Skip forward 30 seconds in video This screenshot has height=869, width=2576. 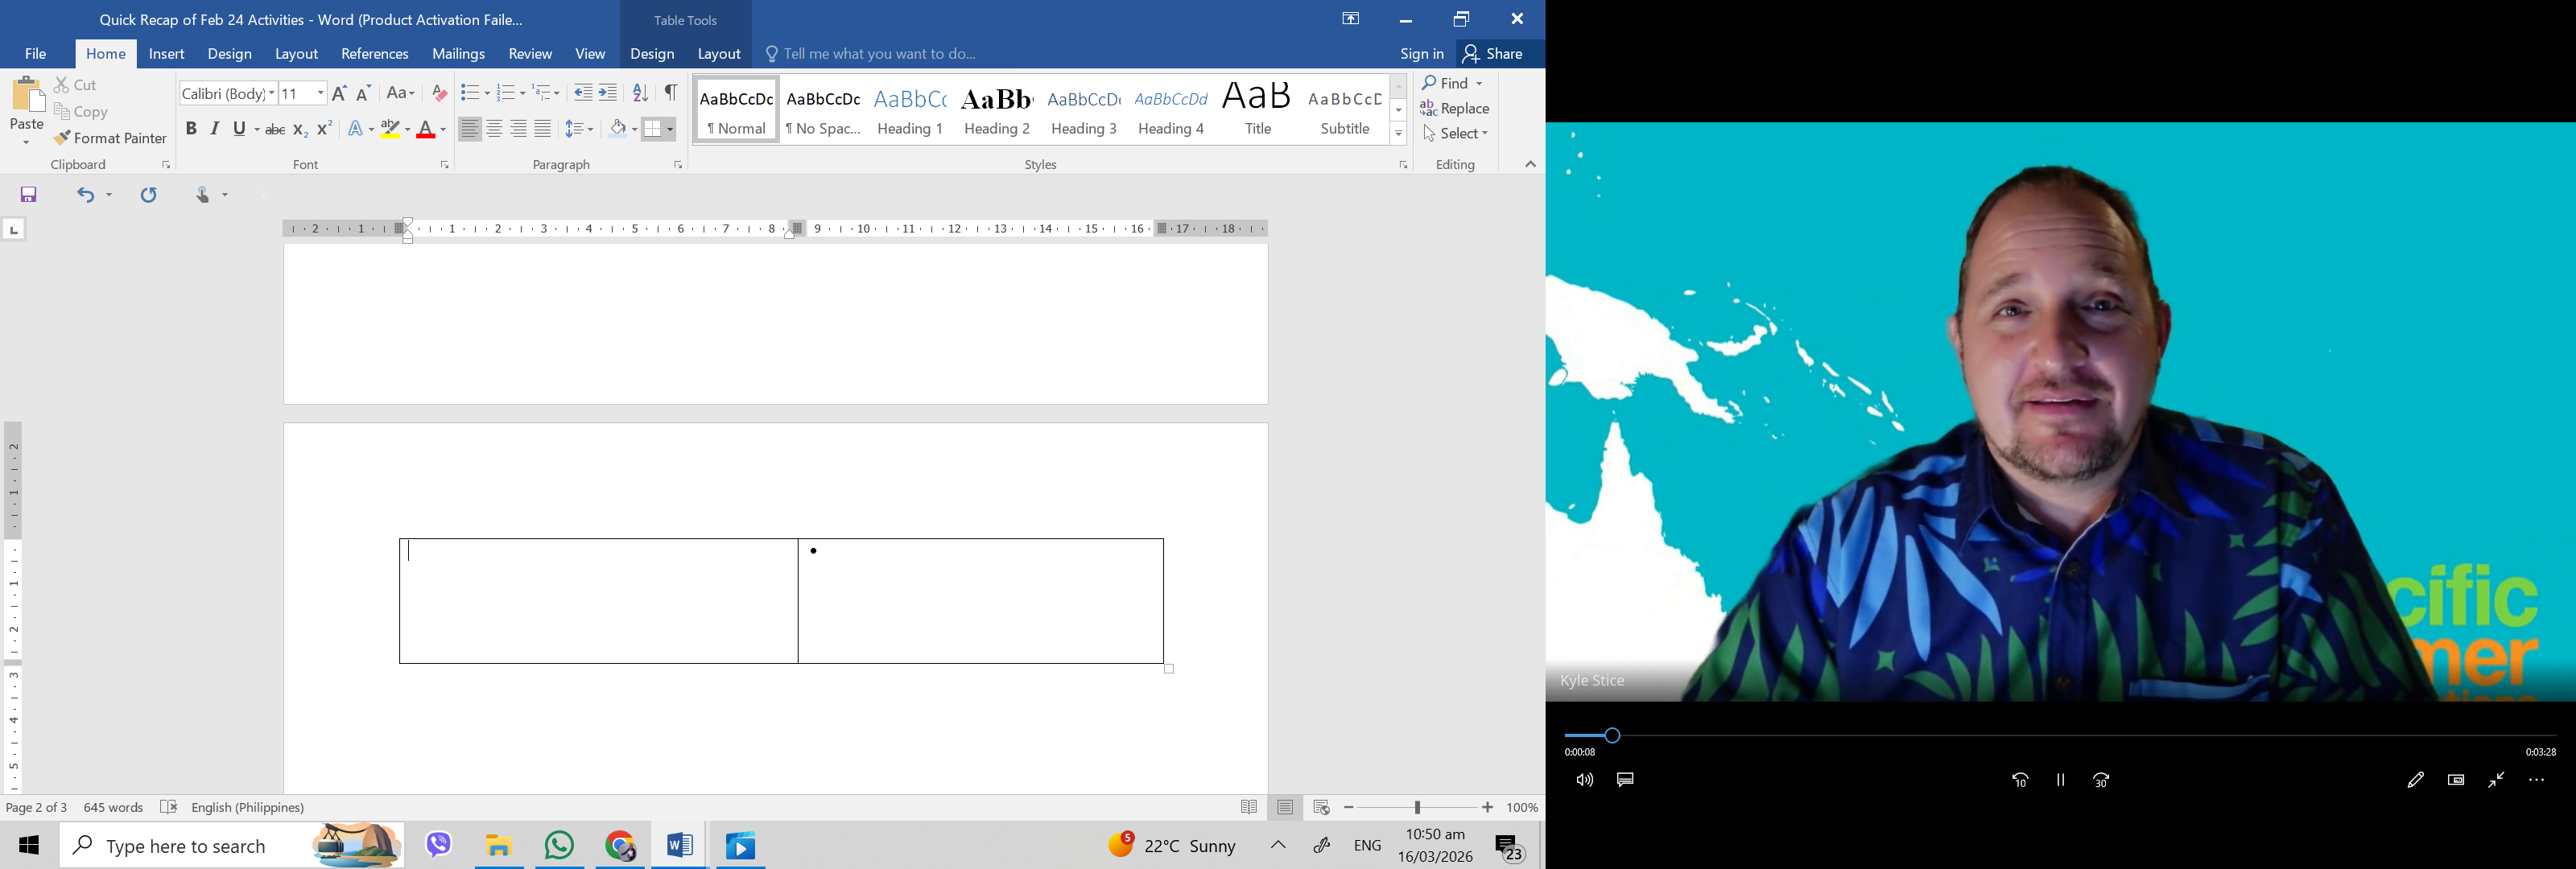[2101, 780]
